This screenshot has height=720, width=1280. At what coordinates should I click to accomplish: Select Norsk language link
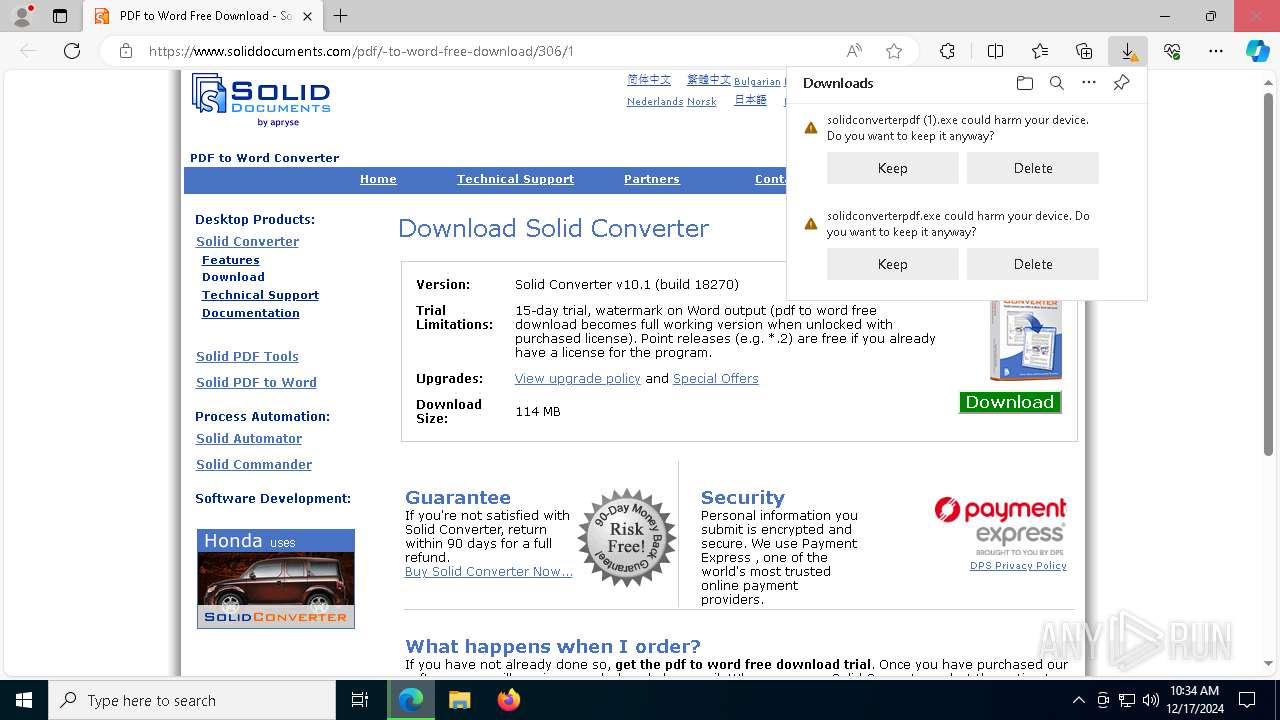tap(701, 101)
